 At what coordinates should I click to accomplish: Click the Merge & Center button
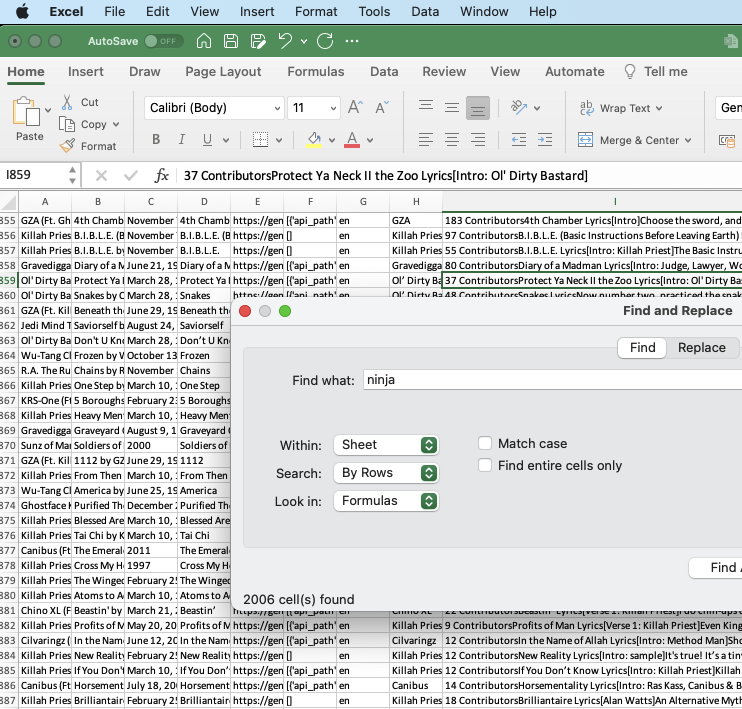[634, 141]
